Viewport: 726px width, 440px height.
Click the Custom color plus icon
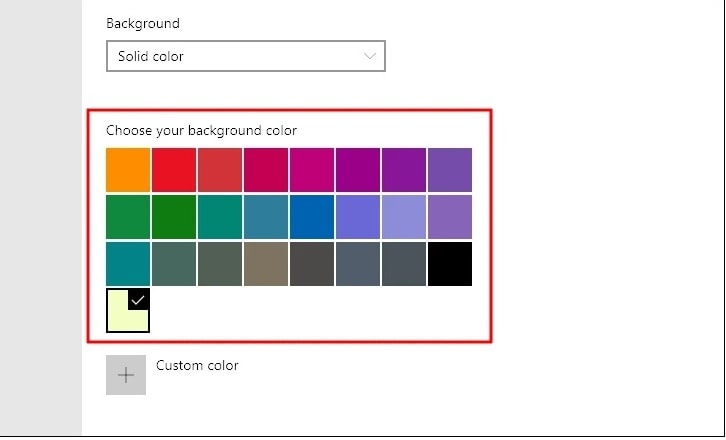[x=126, y=375]
